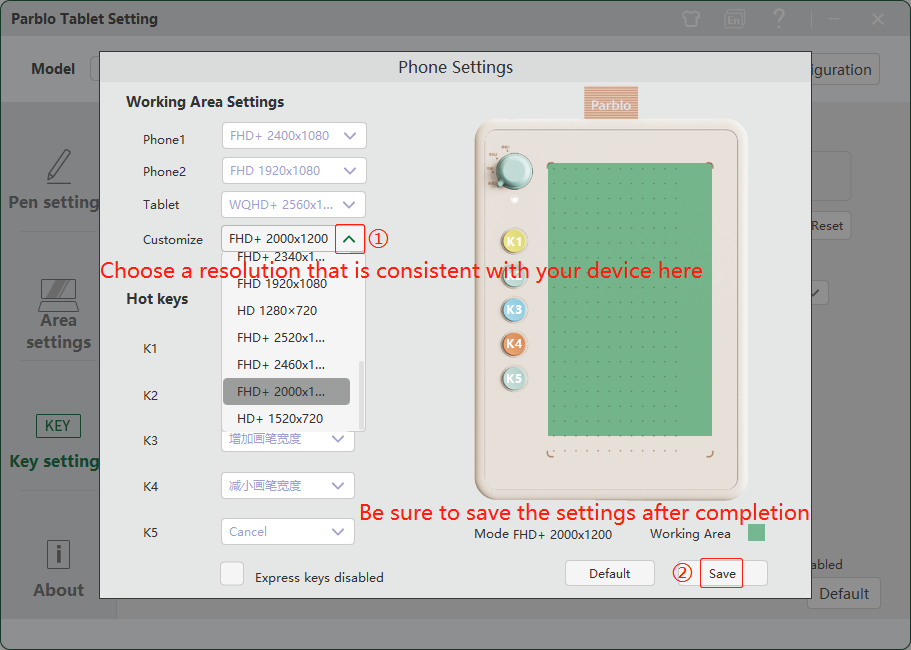Collapse the Customize resolution dropdown

pyautogui.click(x=350, y=239)
